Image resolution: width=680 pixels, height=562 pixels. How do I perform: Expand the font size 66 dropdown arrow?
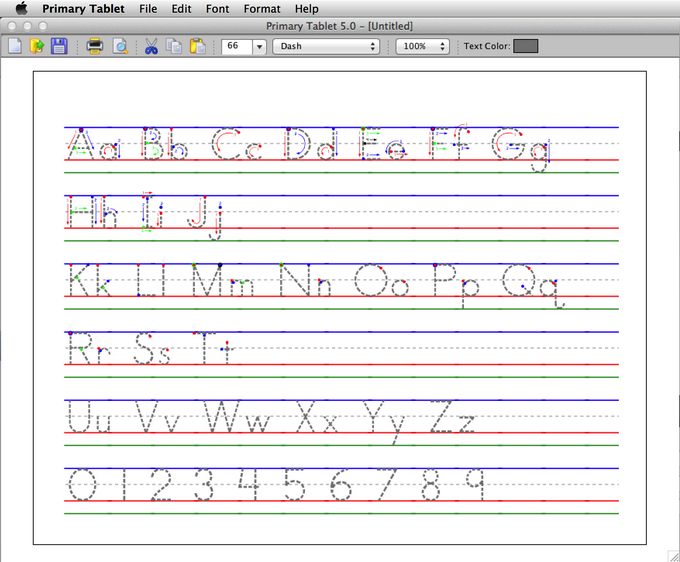(259, 46)
